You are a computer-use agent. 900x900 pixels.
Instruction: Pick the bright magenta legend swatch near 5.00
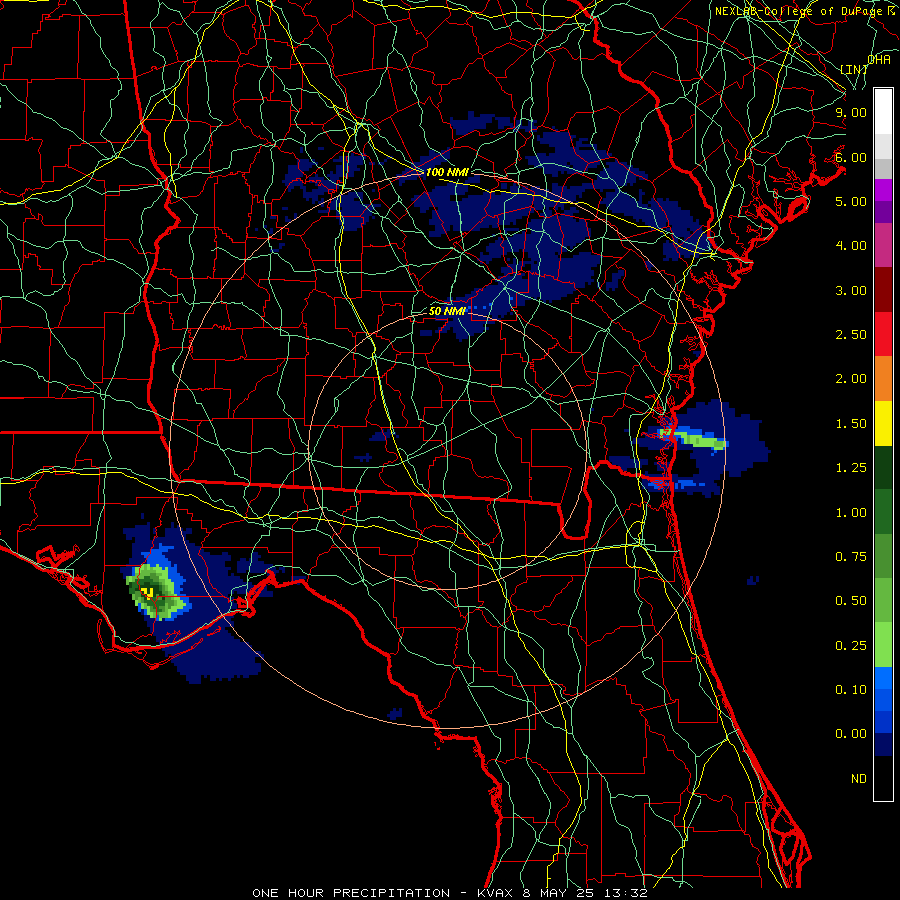(883, 190)
